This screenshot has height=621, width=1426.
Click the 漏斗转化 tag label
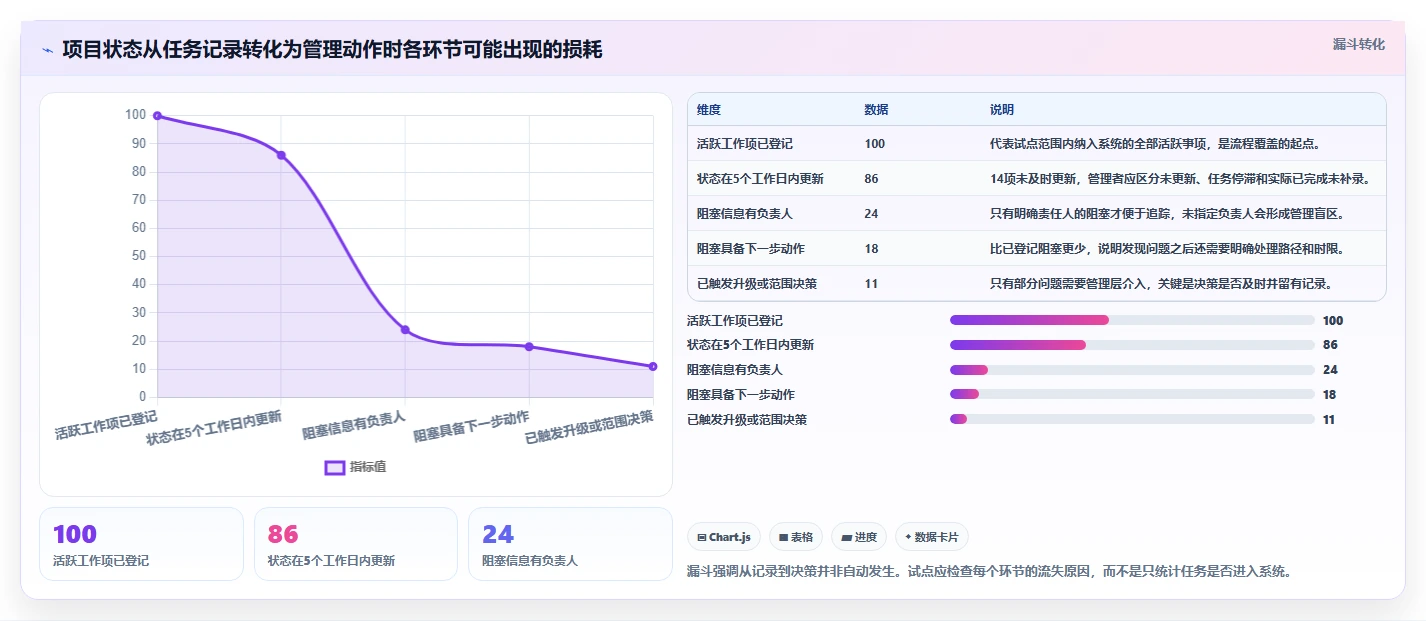coord(1359,44)
